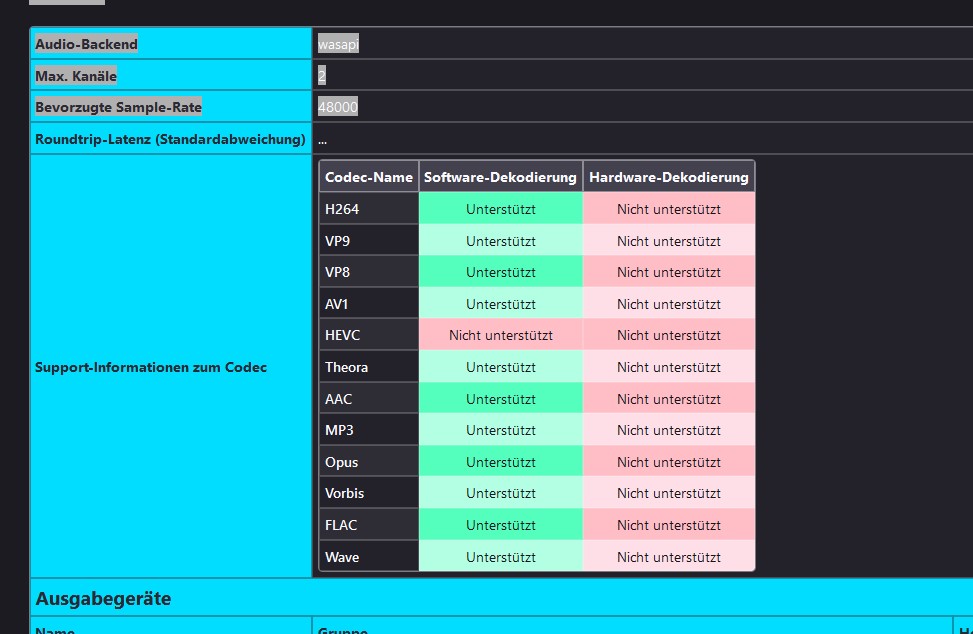Screen dimensions: 973x634
Task: Select the Bevorzugte Sample-Rate label
Action: point(119,107)
